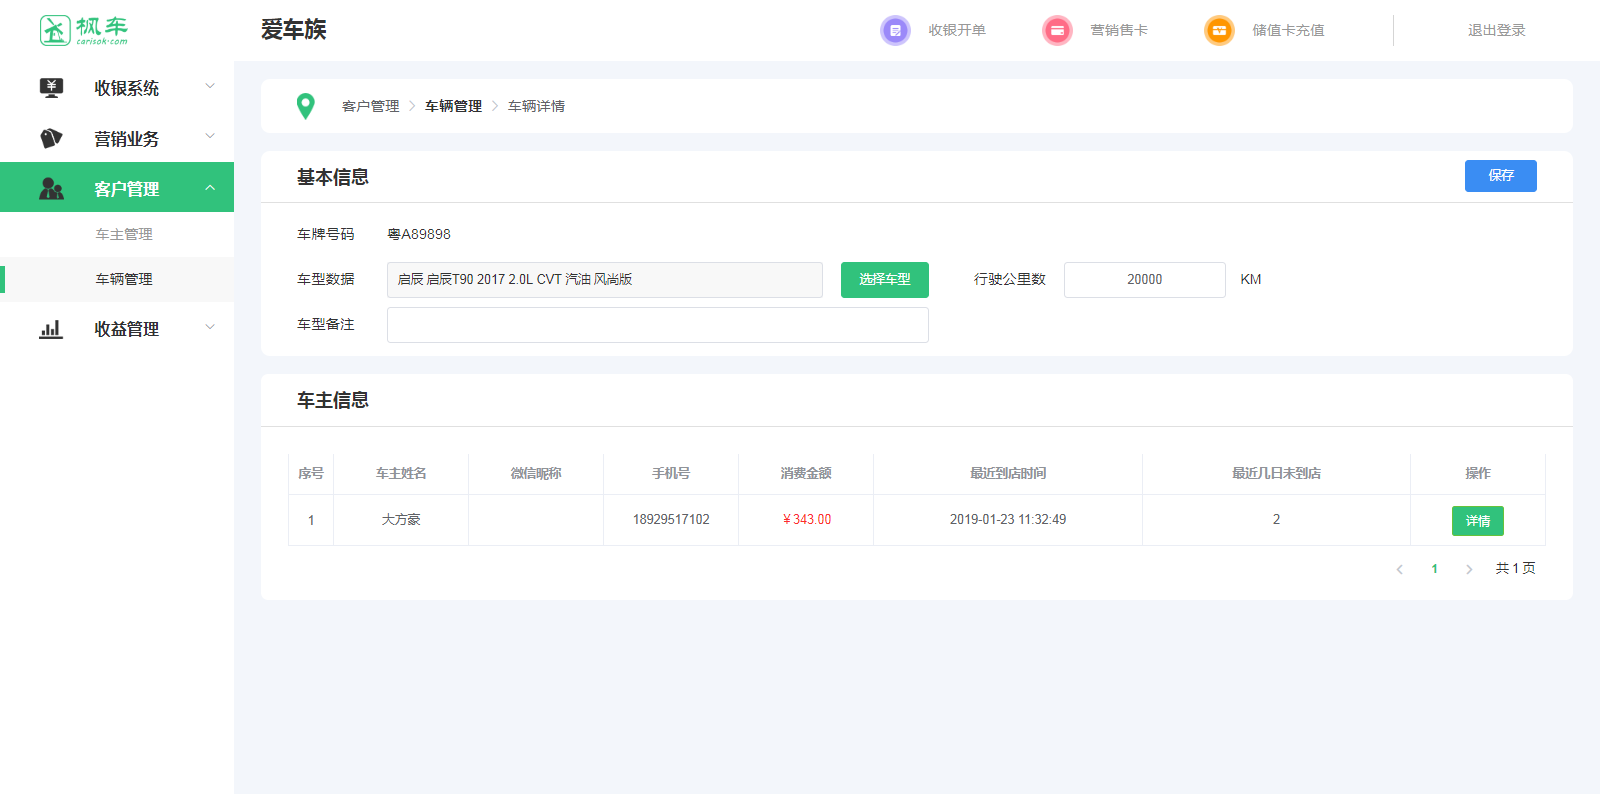The width and height of the screenshot is (1600, 794).
Task: Click the 客户管理 people icon
Action: [51, 188]
